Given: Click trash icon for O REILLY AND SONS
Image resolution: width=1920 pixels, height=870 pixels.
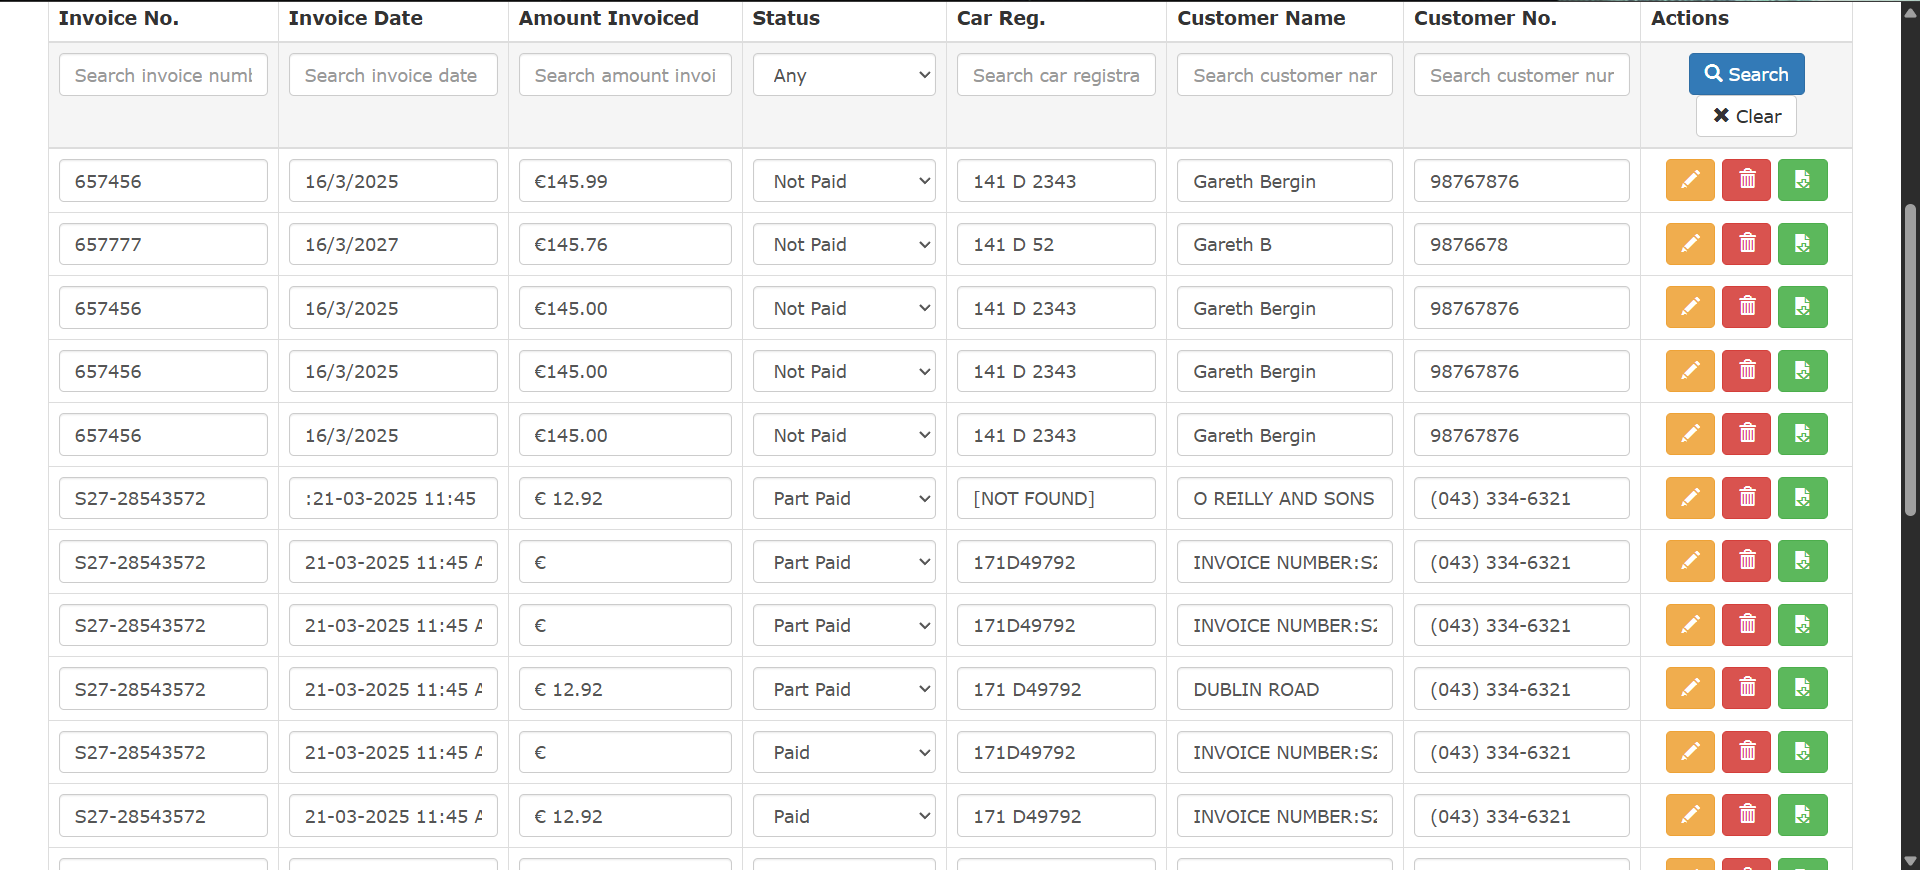Looking at the screenshot, I should [1746, 498].
